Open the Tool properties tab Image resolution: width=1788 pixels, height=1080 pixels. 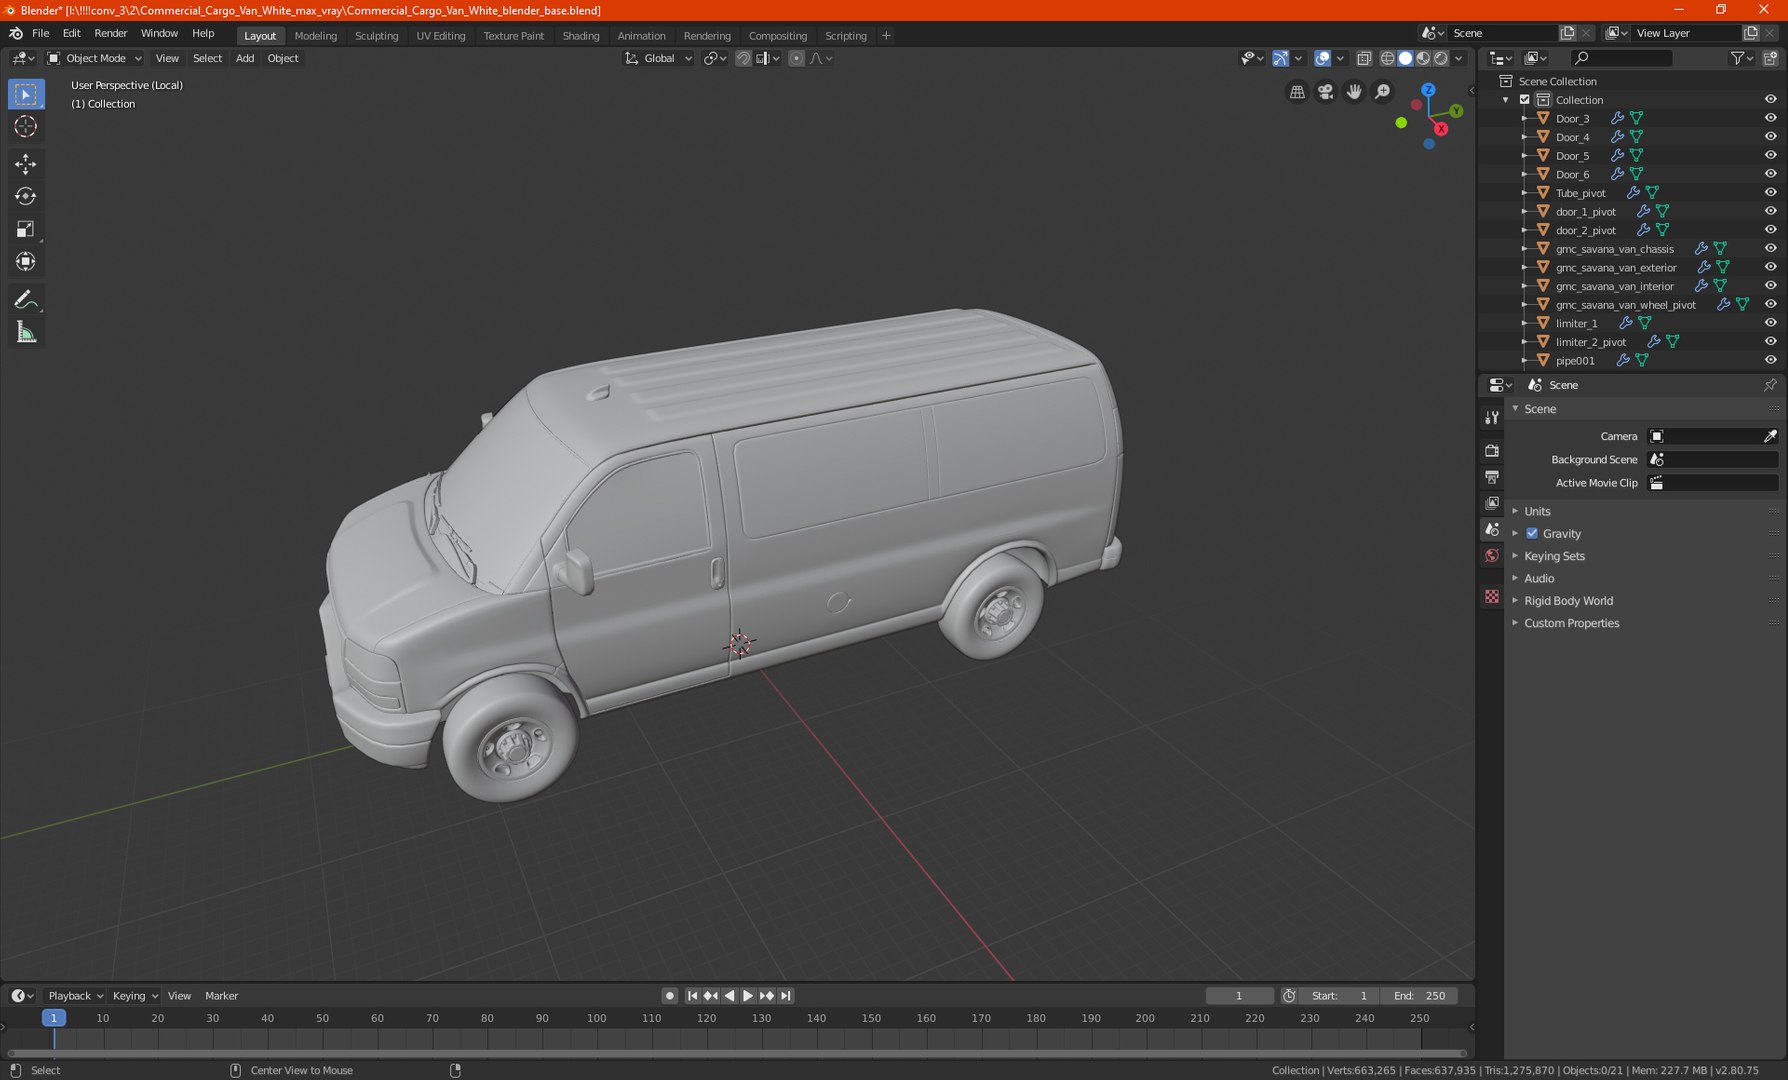point(1492,418)
